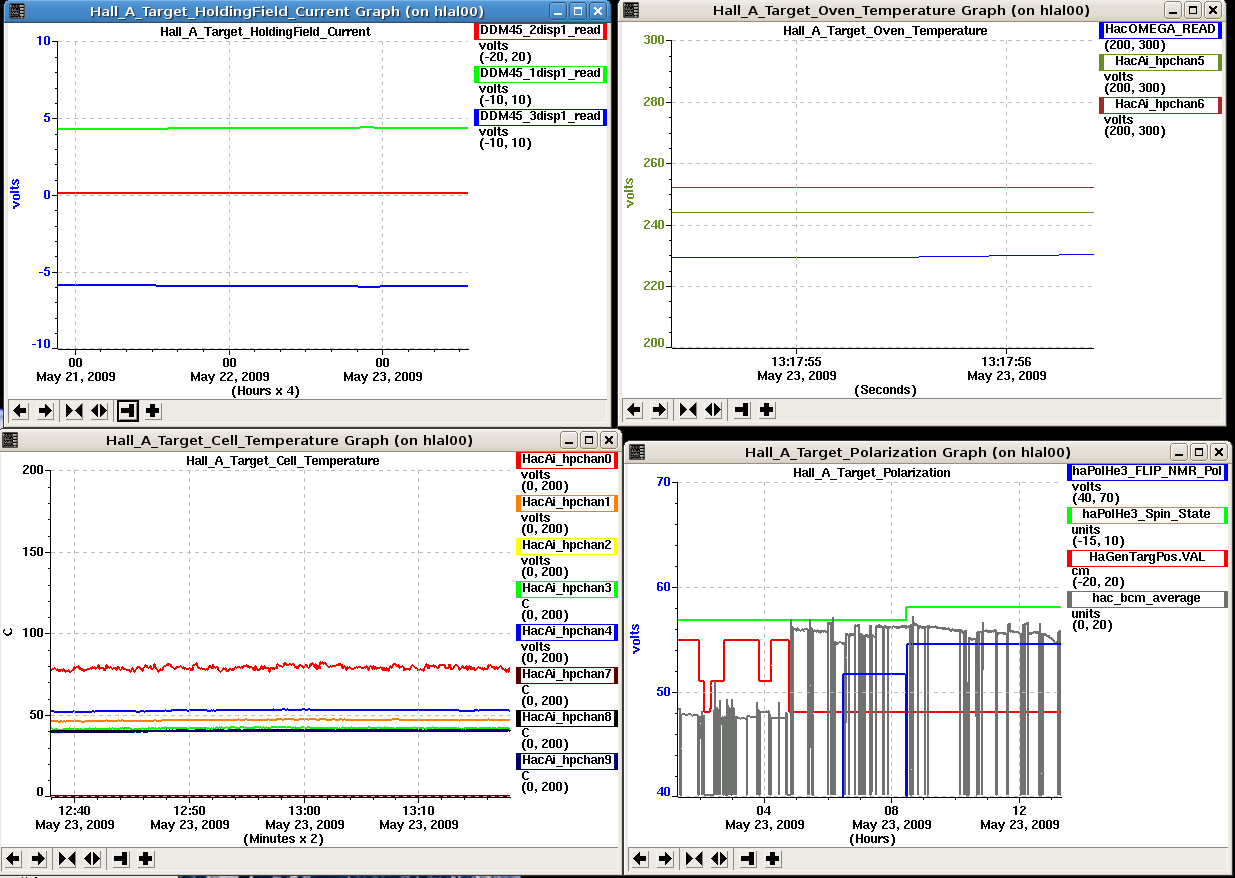The image size is (1235, 878).
Task: Select the HacAi_hpchan8 curve legend
Action: pos(566,718)
